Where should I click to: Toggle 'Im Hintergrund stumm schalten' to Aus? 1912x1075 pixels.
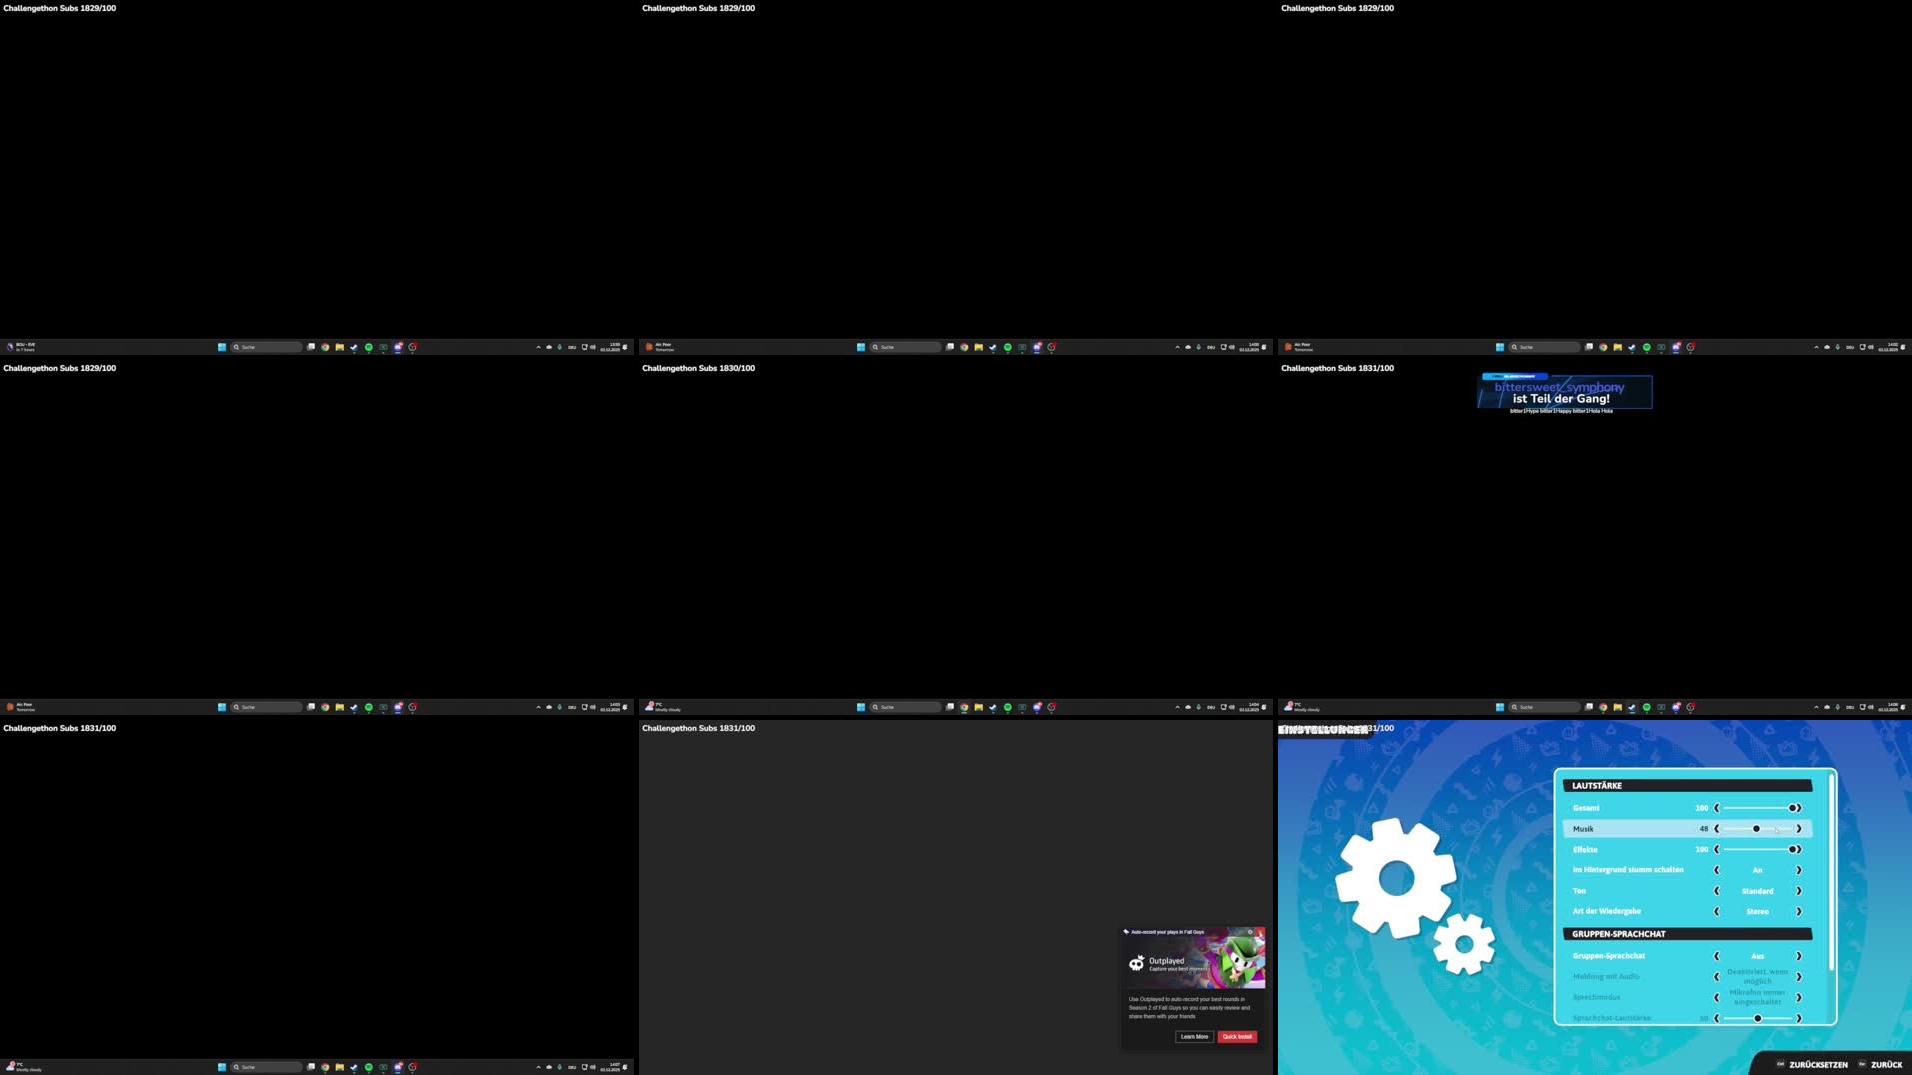(x=1717, y=871)
